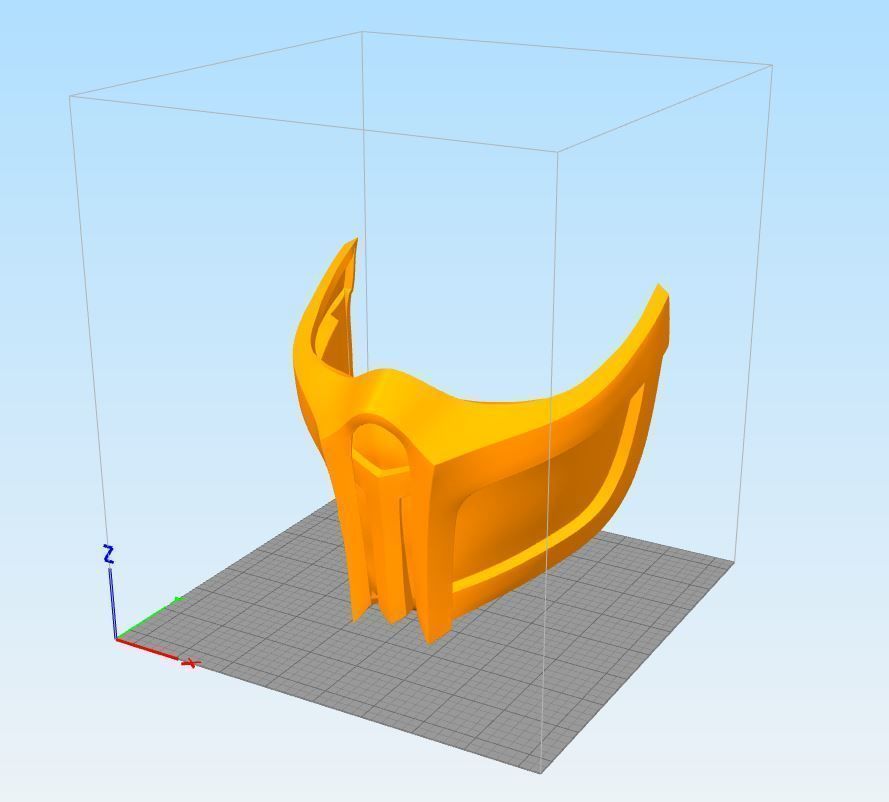The image size is (889, 802).
Task: Click the blue Z axis indicator
Action: point(111,592)
